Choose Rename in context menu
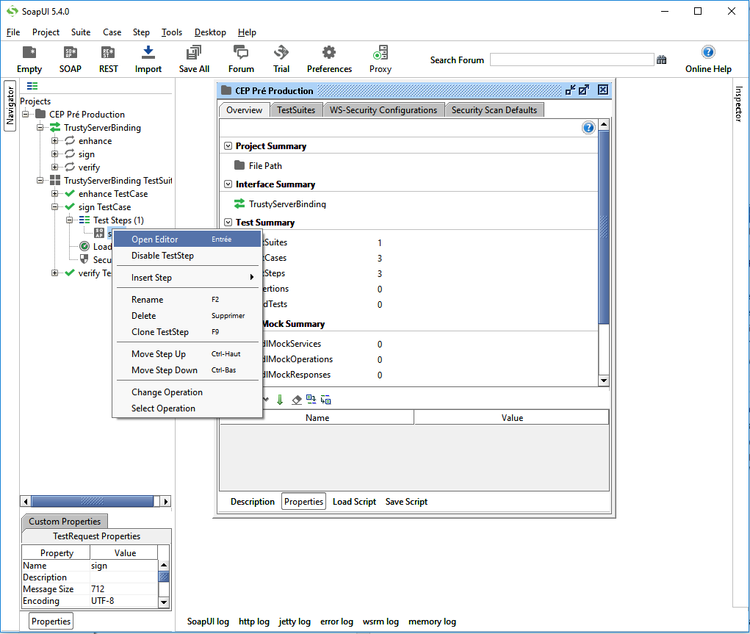 (x=188, y=300)
